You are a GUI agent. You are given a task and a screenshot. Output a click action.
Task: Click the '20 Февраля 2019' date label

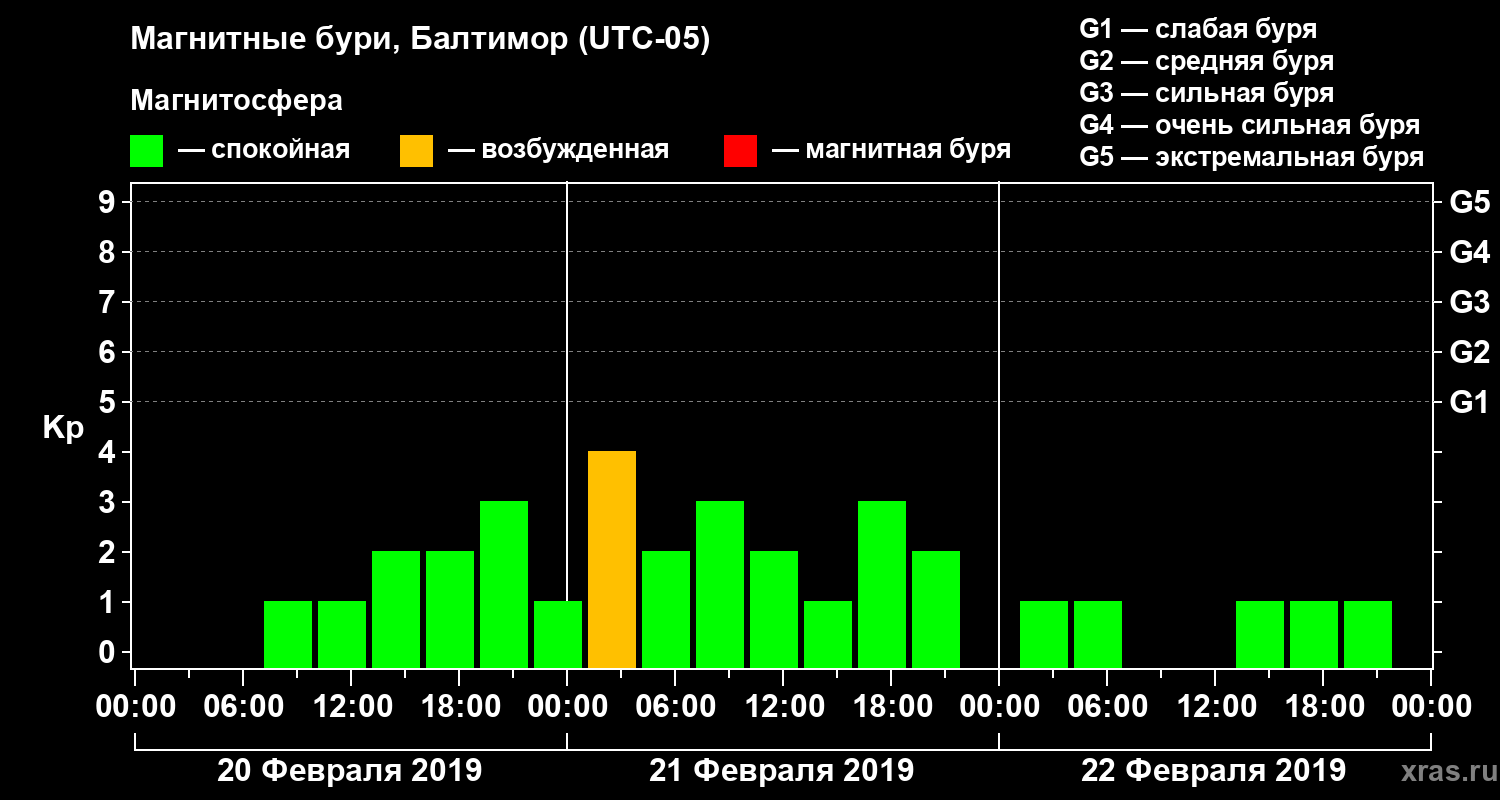point(350,771)
